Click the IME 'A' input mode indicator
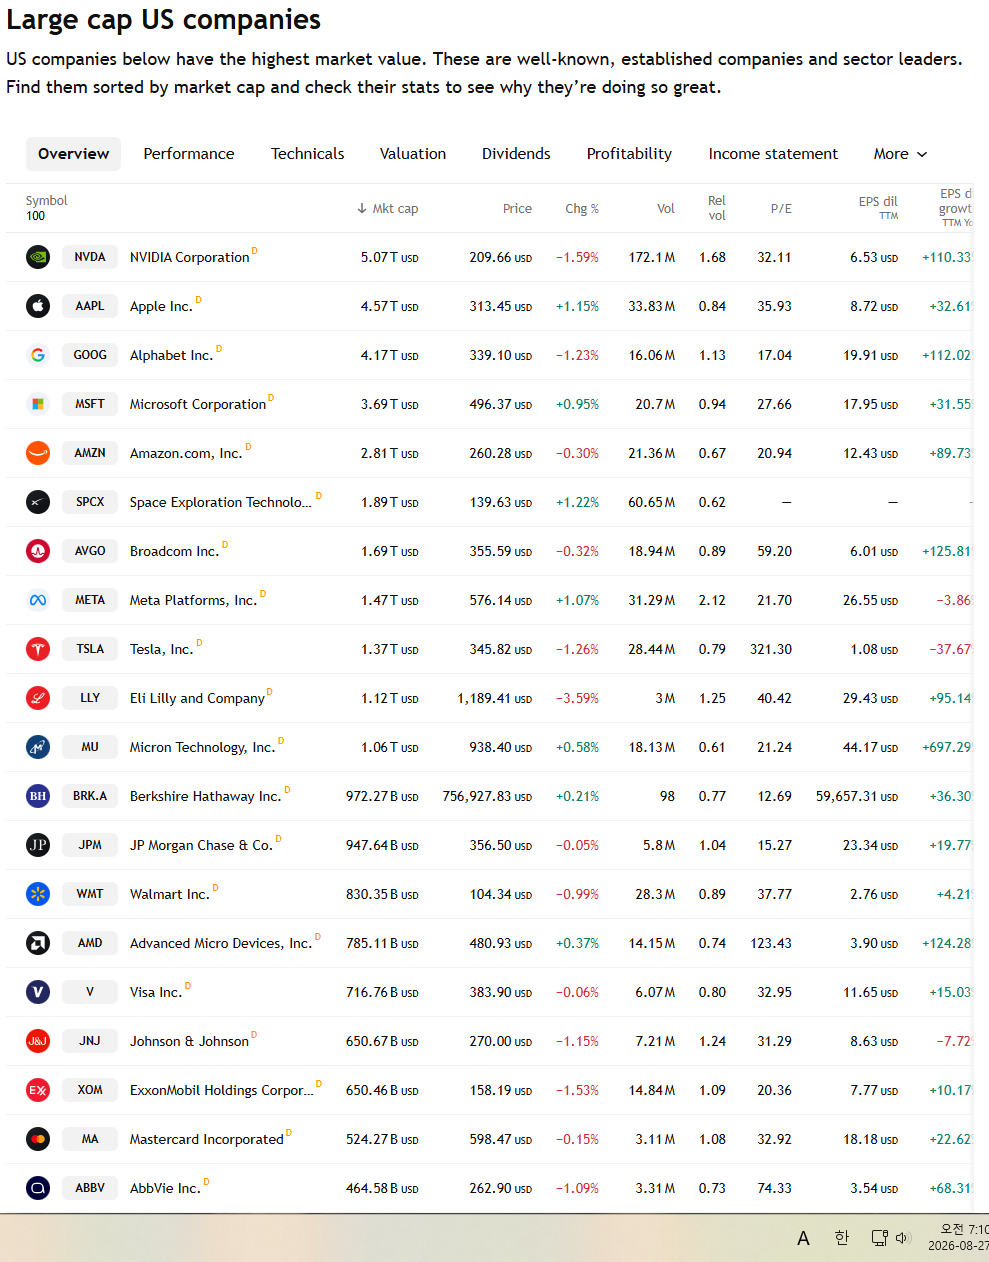This screenshot has width=989, height=1262. point(803,1239)
